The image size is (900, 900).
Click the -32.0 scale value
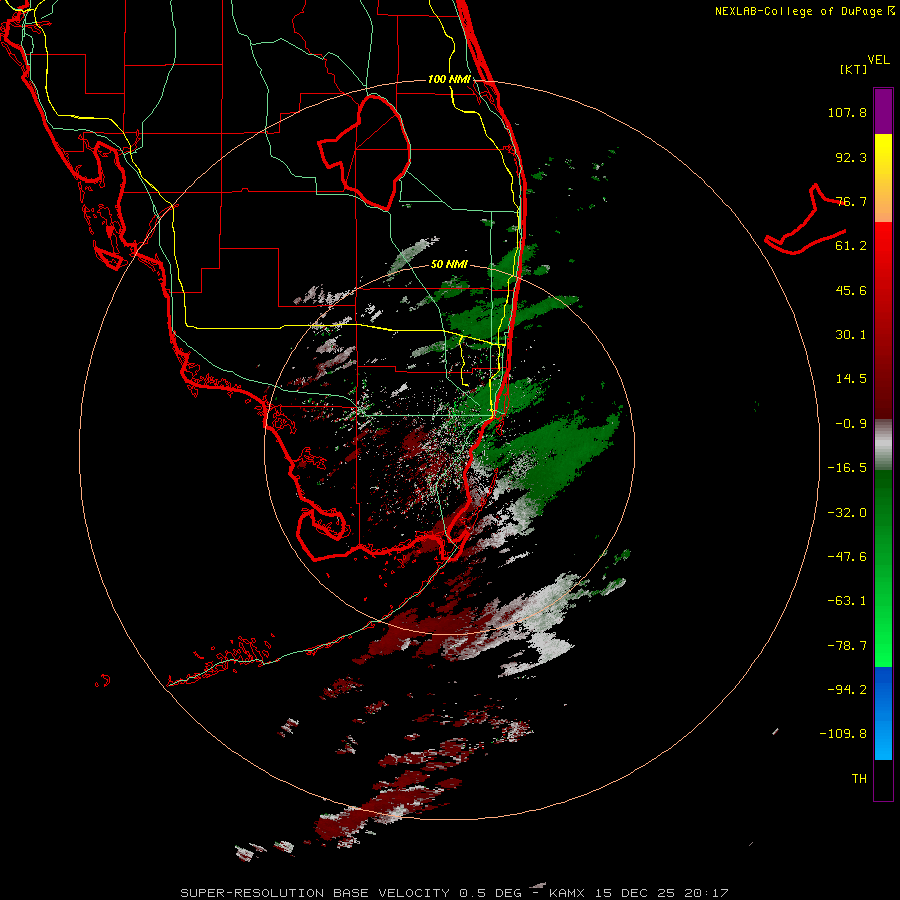(x=847, y=513)
